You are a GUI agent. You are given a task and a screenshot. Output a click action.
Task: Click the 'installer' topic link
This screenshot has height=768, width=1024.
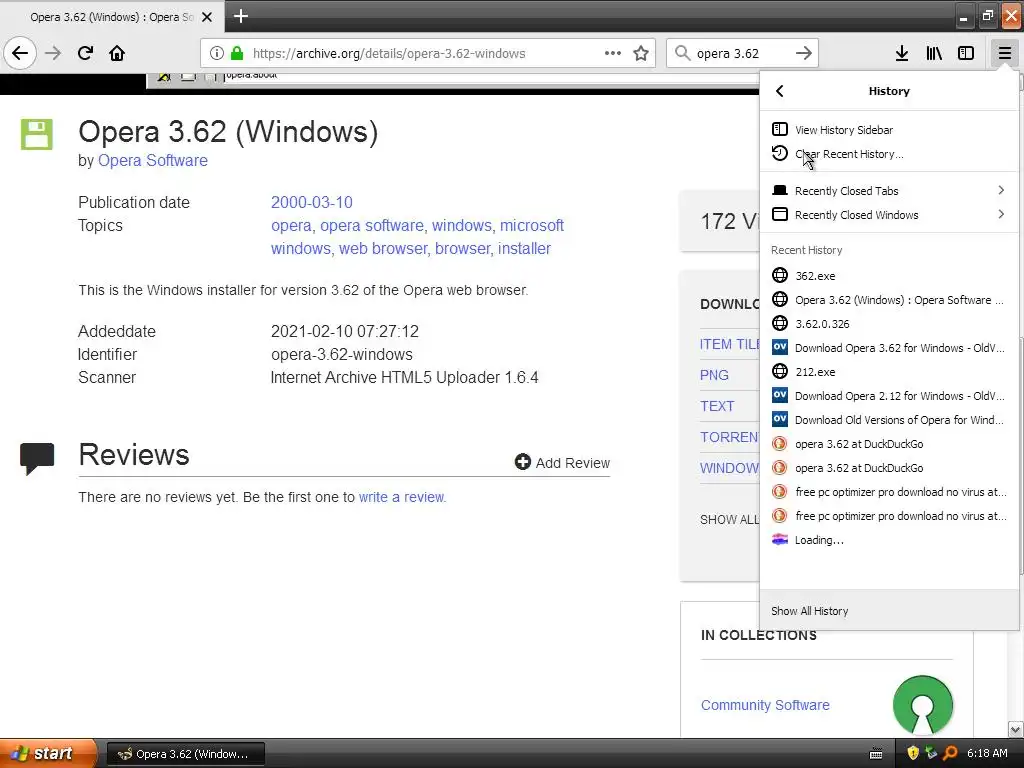coord(524,249)
